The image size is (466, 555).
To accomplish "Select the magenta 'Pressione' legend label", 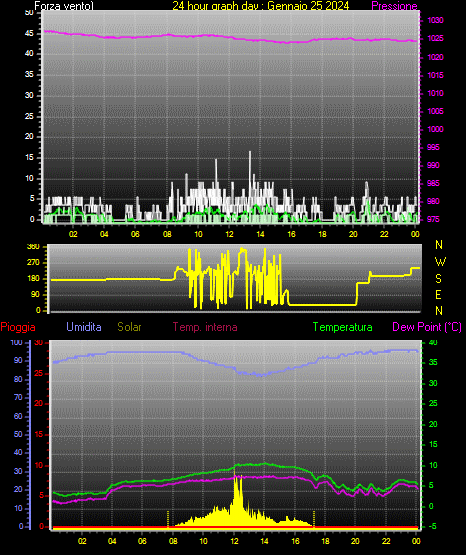I will point(394,6).
